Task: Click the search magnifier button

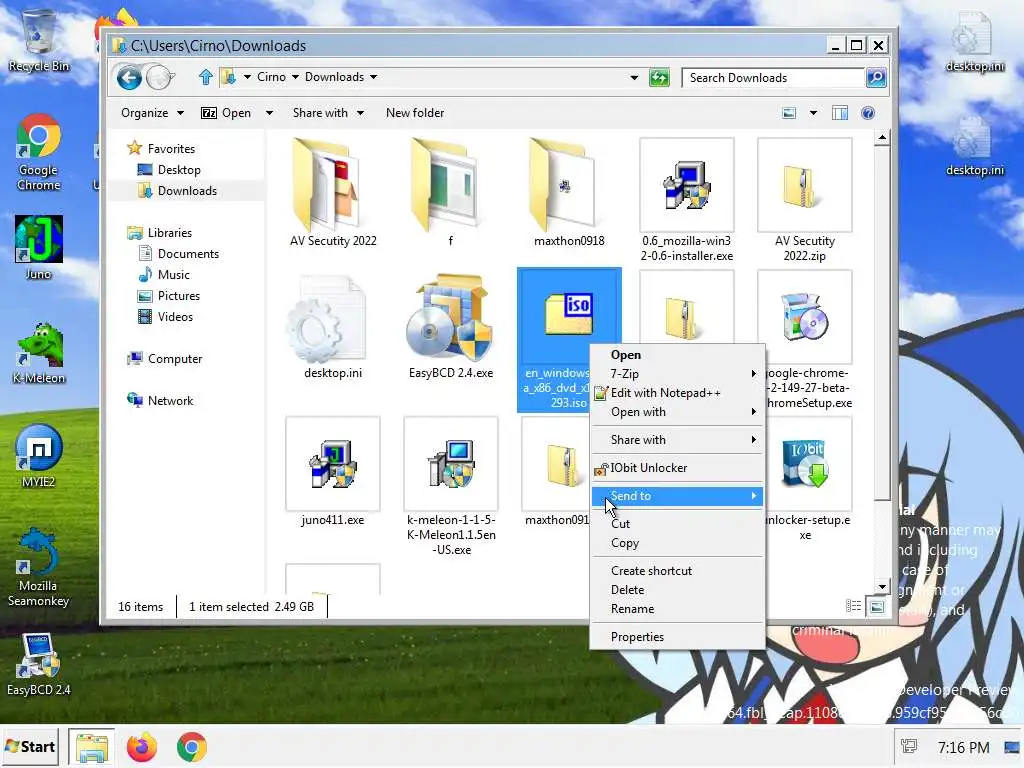Action: (x=876, y=78)
